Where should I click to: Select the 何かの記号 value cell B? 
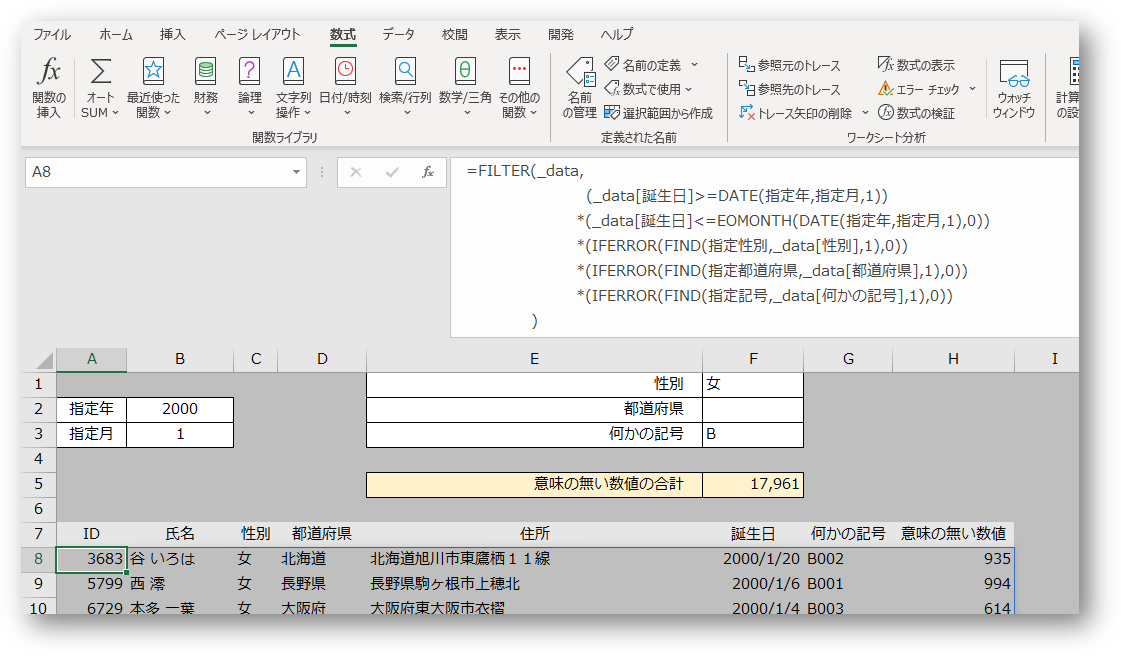click(753, 434)
